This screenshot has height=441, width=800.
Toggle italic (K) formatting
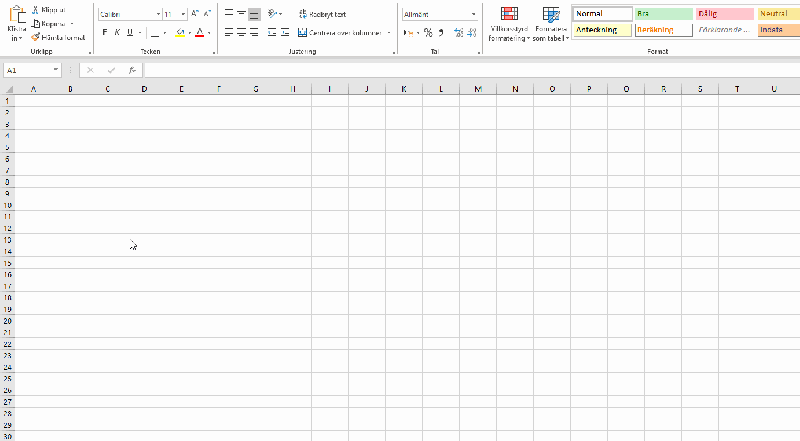pyautogui.click(x=117, y=33)
